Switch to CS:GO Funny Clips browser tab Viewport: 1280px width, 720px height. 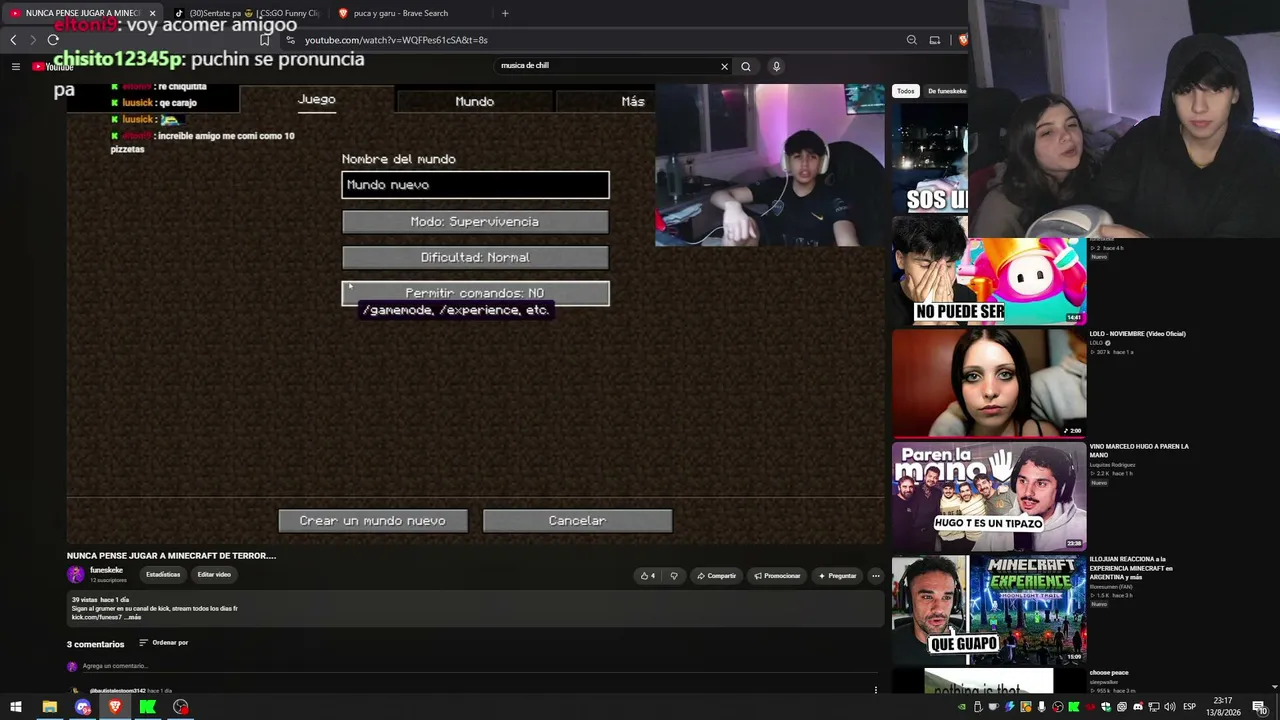246,13
